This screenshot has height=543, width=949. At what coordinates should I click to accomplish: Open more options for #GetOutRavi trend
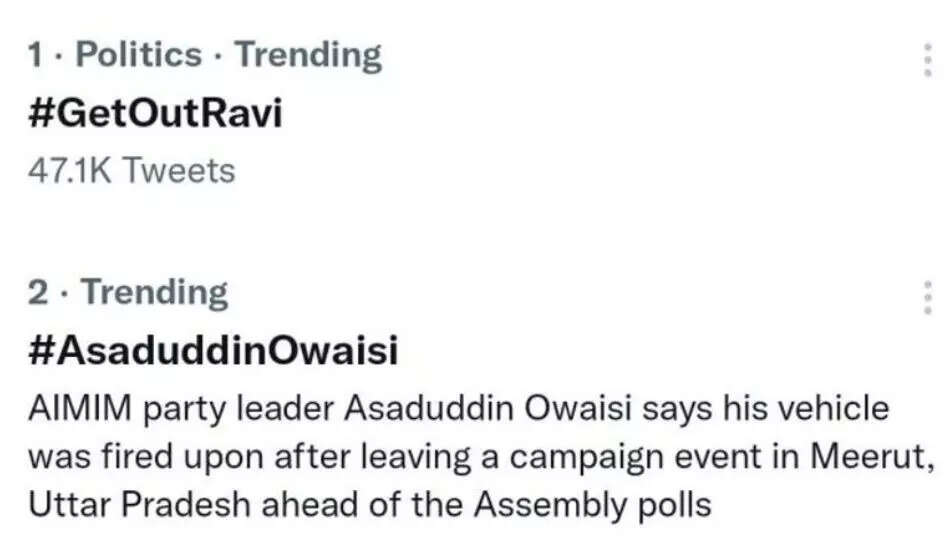925,62
